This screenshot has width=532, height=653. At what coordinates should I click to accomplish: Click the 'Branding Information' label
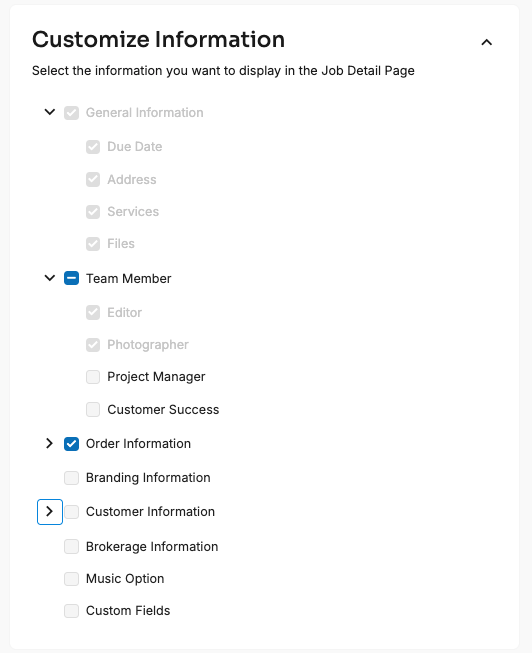coord(148,478)
